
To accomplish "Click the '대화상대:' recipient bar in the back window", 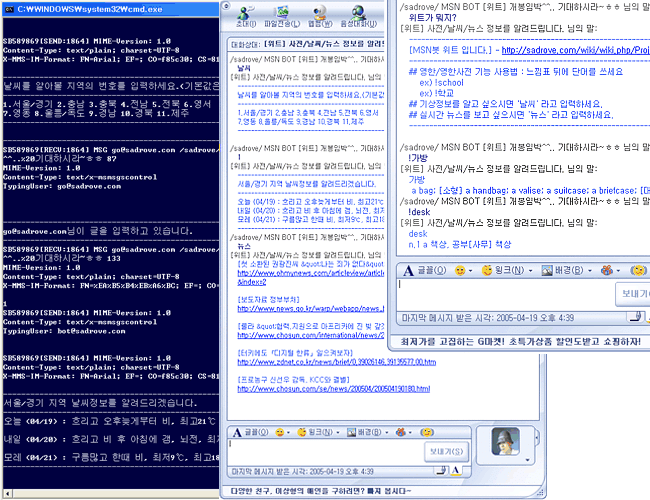I will click(x=307, y=44).
